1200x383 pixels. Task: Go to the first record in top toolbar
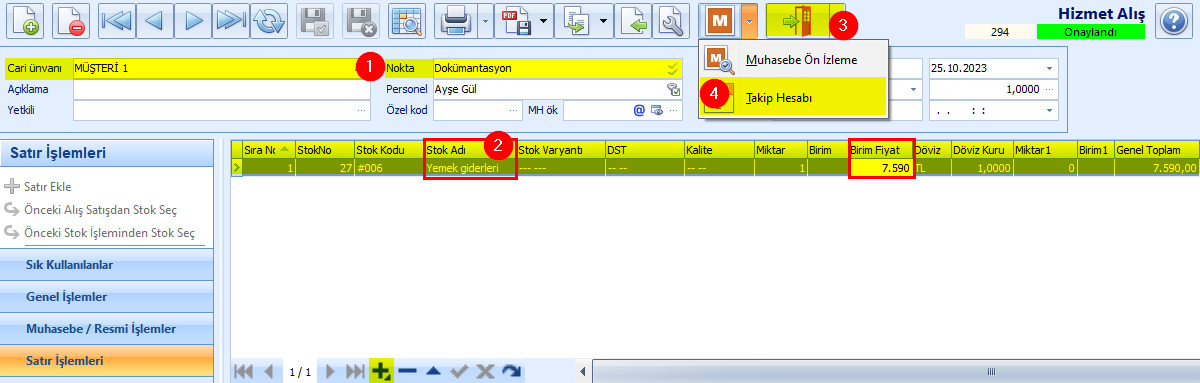pos(116,21)
